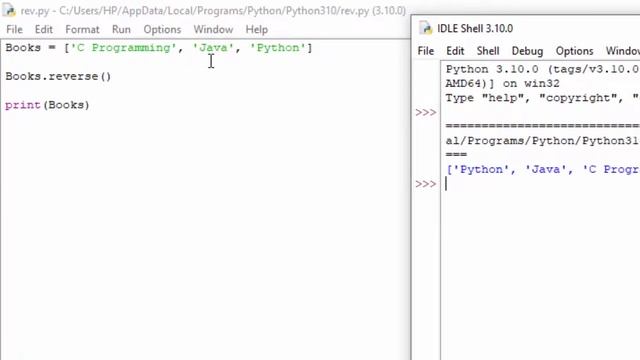This screenshot has width=640, height=360.
Task: Click the reversed list output in shell
Action: (x=542, y=169)
